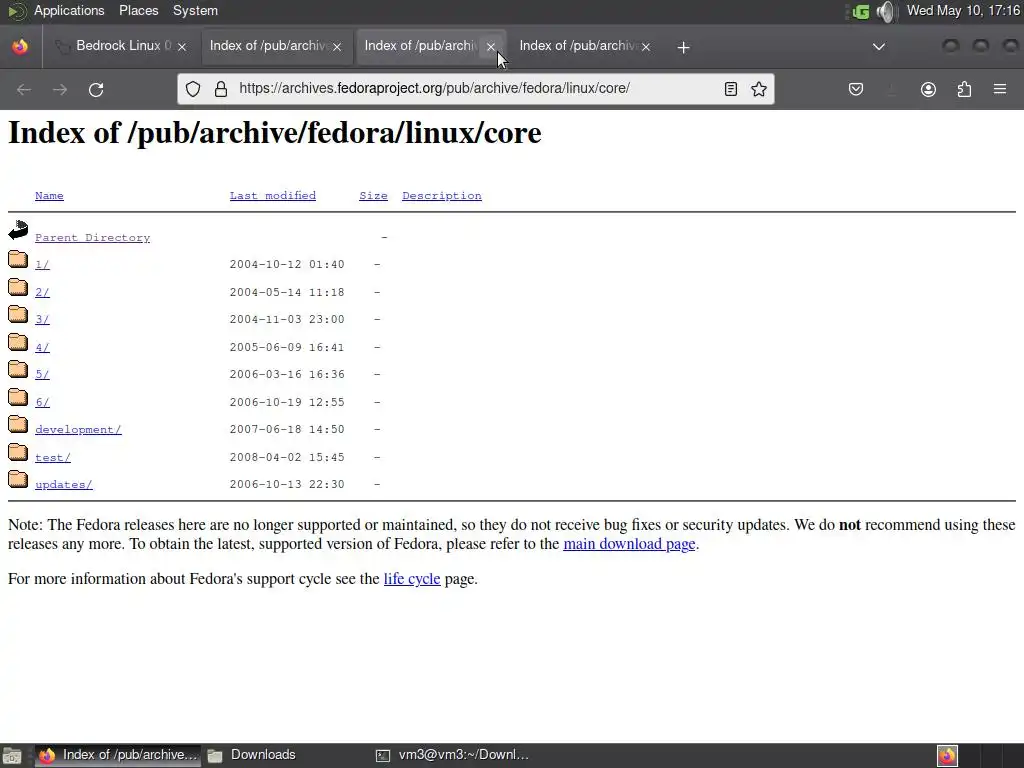This screenshot has height=768, width=1024.
Task: Click folder icon beside 1/
Action: [18, 259]
